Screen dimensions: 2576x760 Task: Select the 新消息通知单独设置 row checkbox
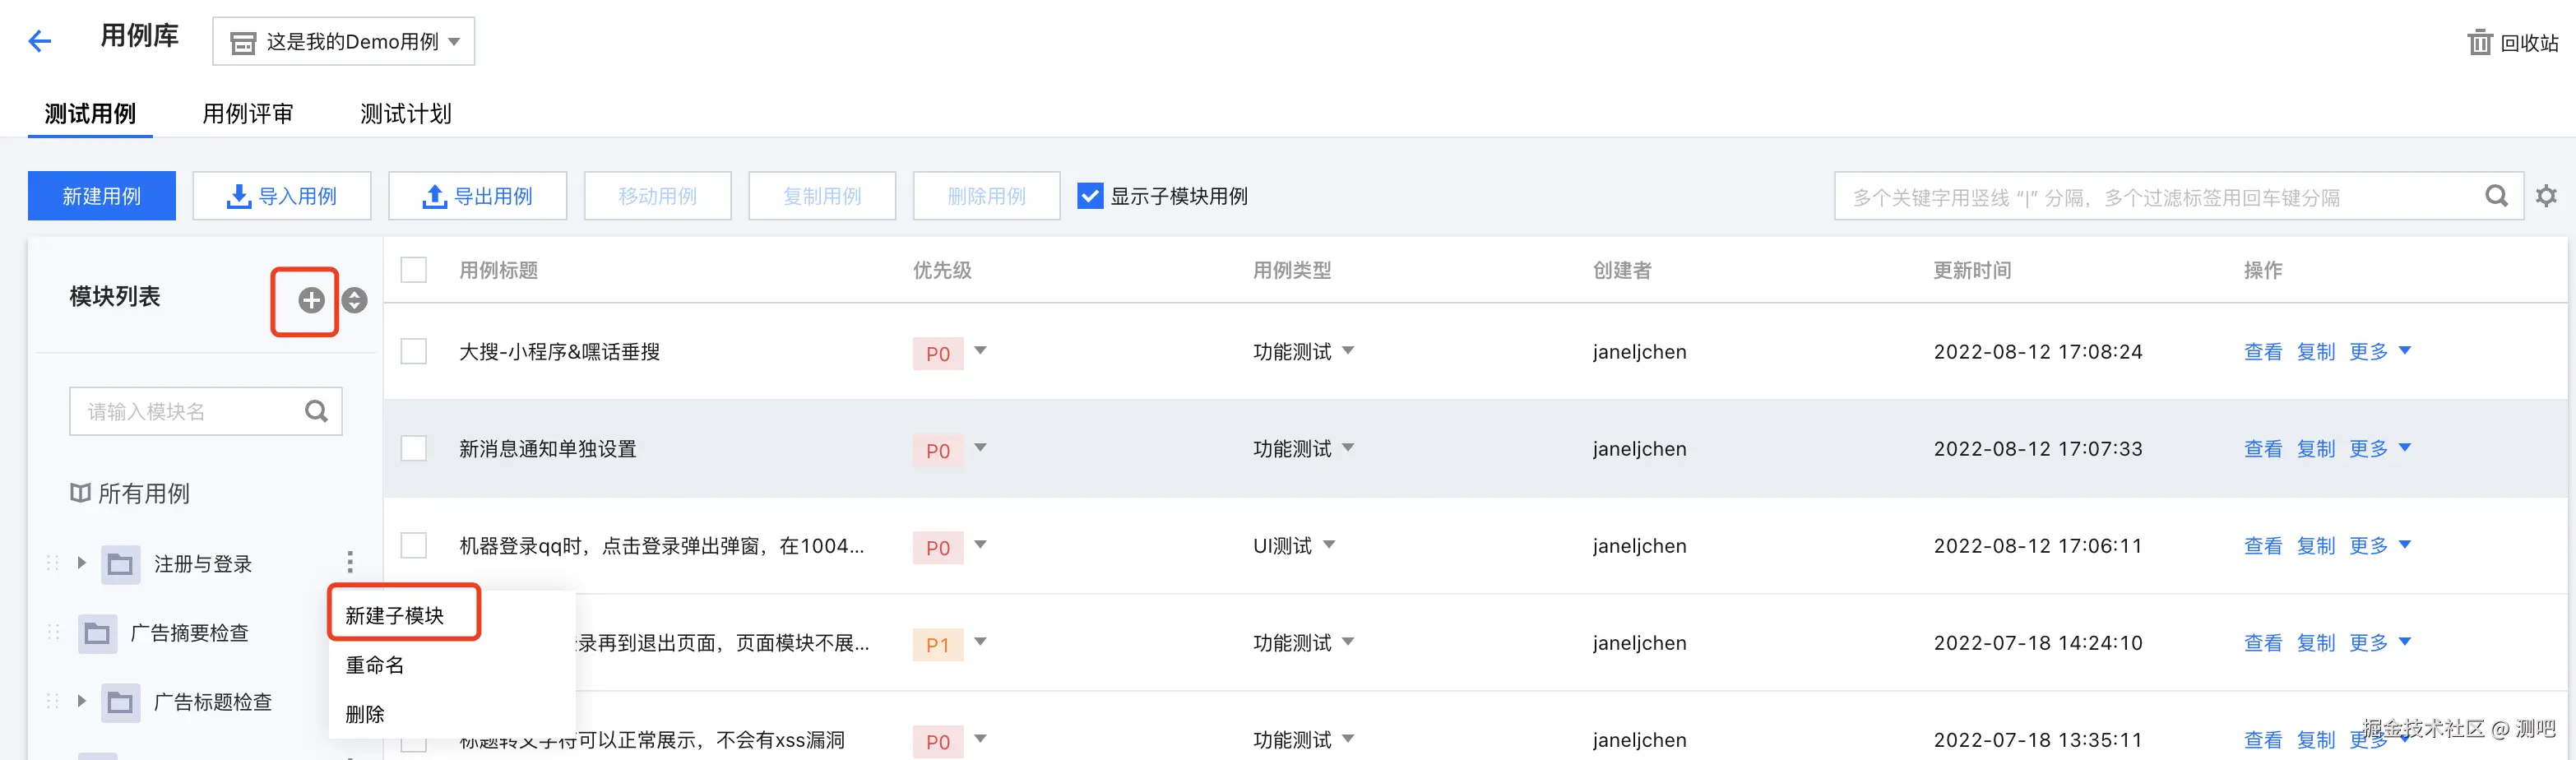pyautogui.click(x=413, y=448)
